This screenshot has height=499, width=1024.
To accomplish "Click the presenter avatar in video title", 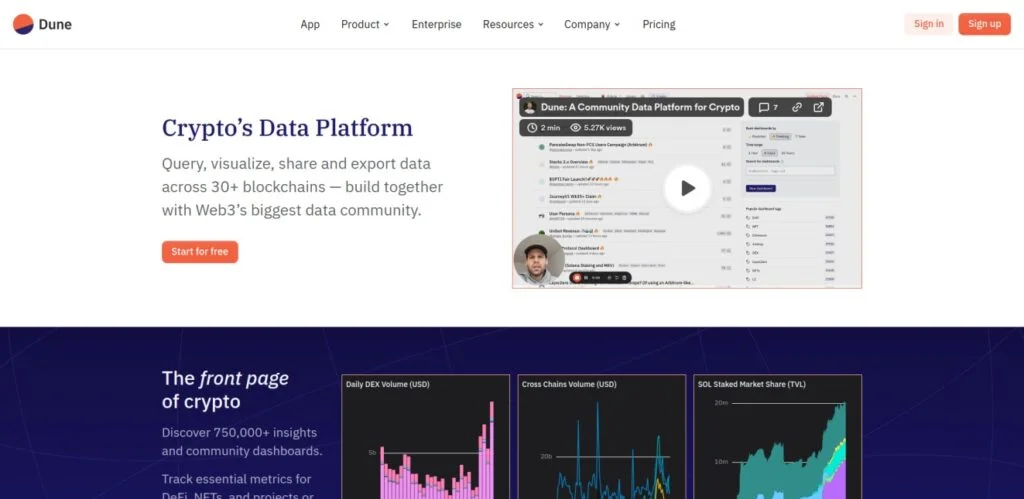I will pos(530,107).
